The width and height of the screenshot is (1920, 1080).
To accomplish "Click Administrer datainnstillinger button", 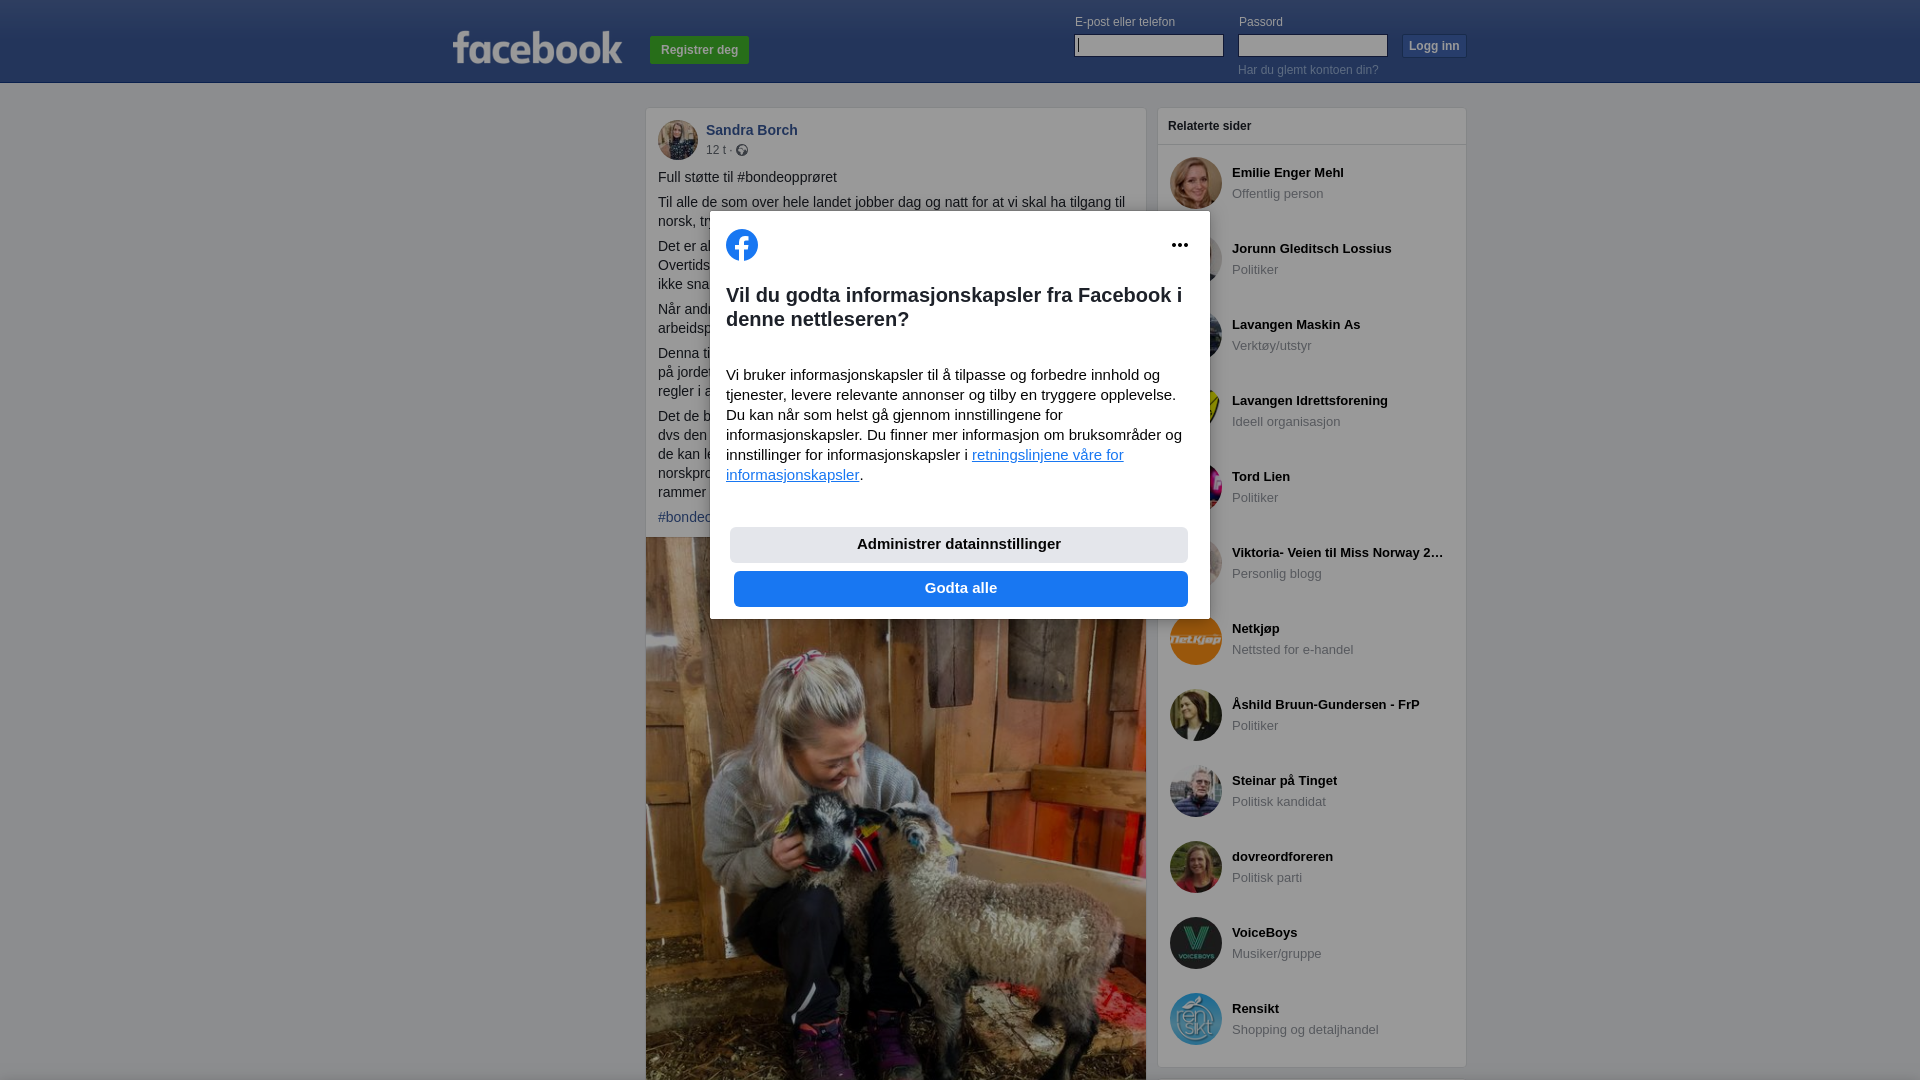I will tap(959, 545).
